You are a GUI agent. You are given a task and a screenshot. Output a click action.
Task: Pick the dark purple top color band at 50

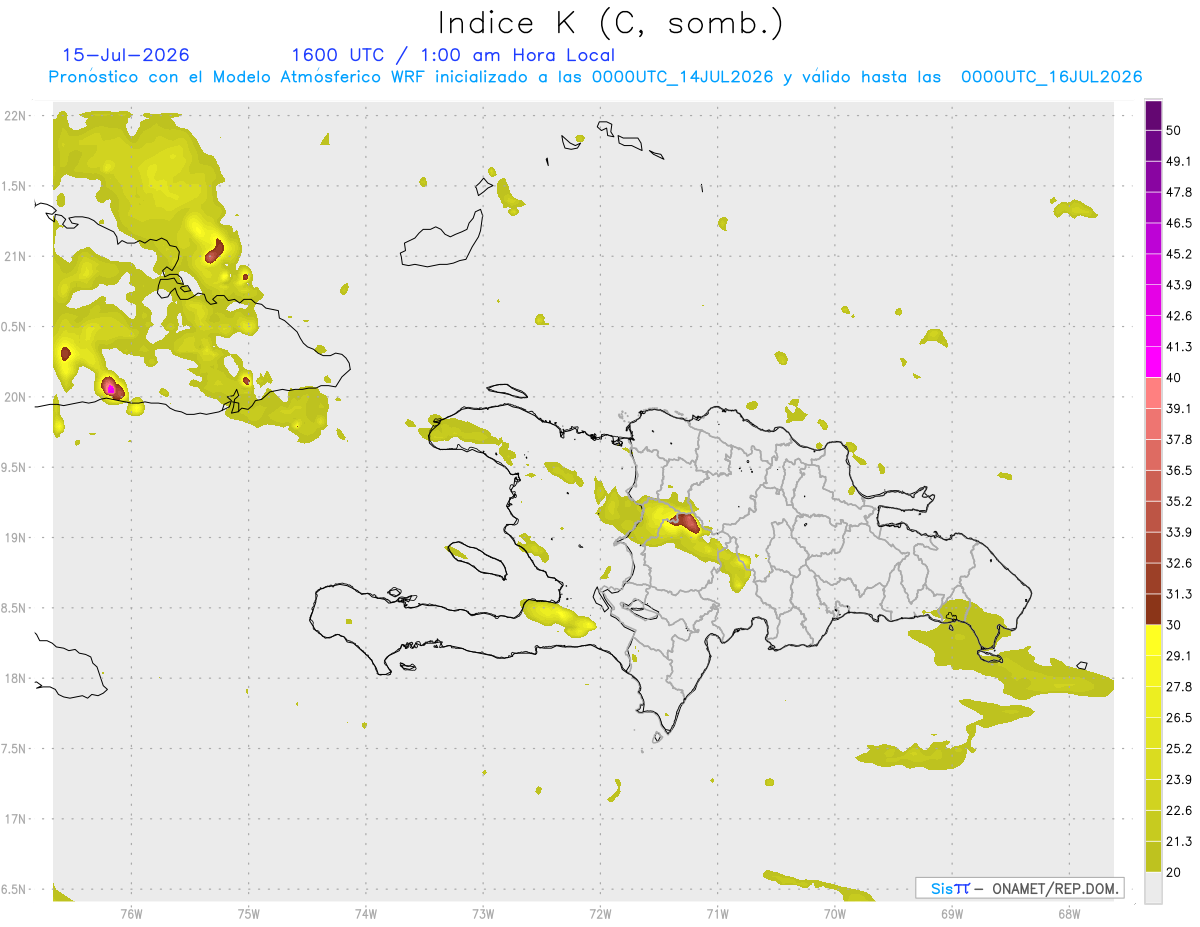coord(1153,115)
